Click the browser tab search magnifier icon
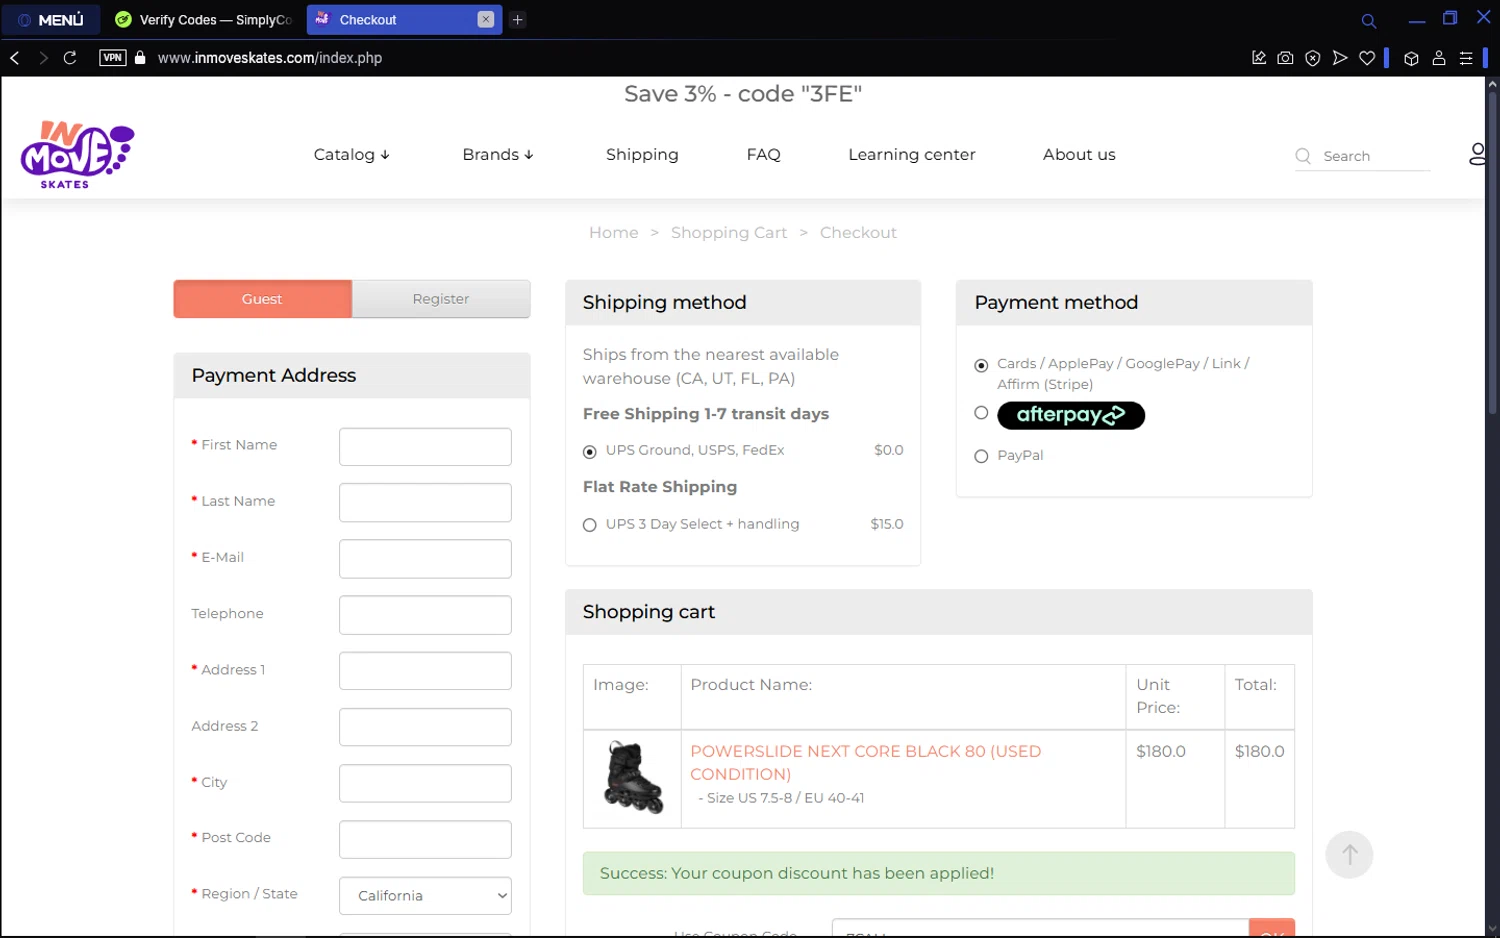Screen dimensions: 1500x938 (x=1369, y=20)
